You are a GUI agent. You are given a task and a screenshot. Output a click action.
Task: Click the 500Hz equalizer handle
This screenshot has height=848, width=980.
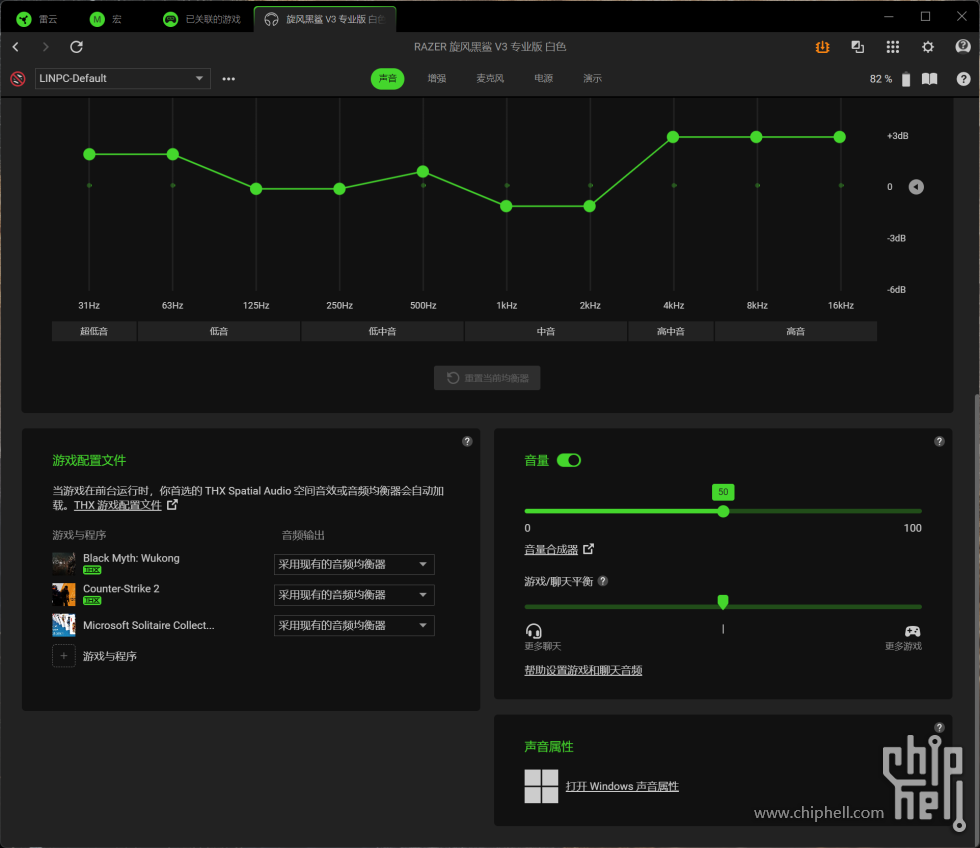click(x=423, y=171)
